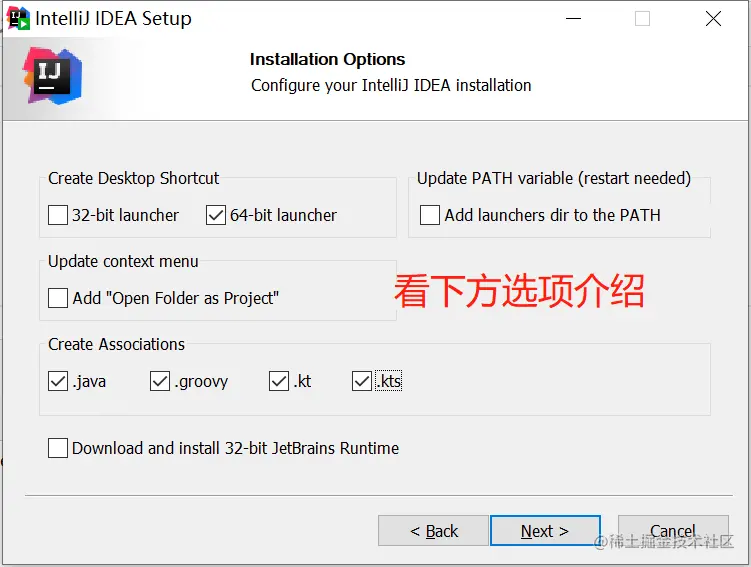The height and width of the screenshot is (567, 751).
Task: Click the large IJ logo in header
Action: click(x=53, y=76)
